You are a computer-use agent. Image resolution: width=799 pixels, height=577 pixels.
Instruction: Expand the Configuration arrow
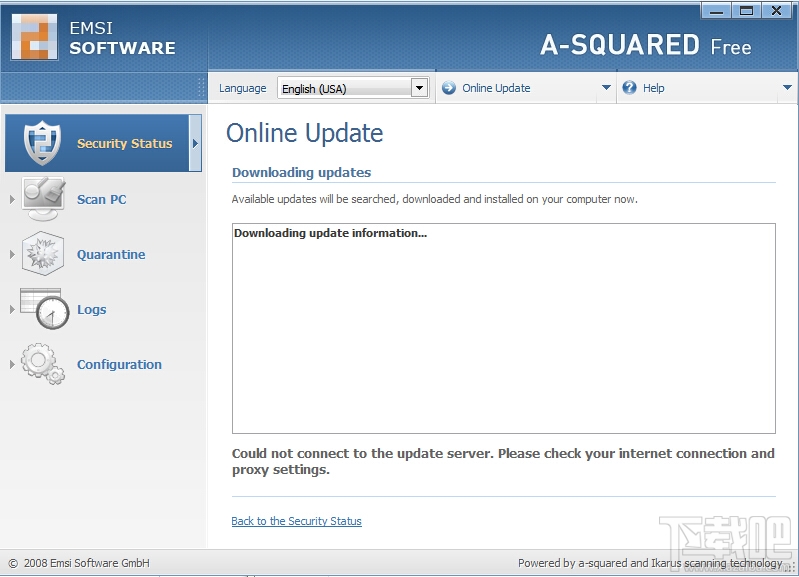(12, 364)
